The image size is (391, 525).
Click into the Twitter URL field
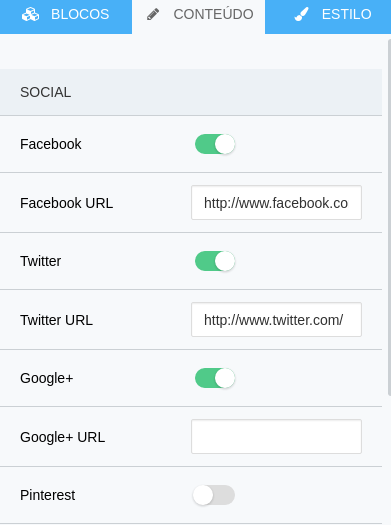coord(276,319)
